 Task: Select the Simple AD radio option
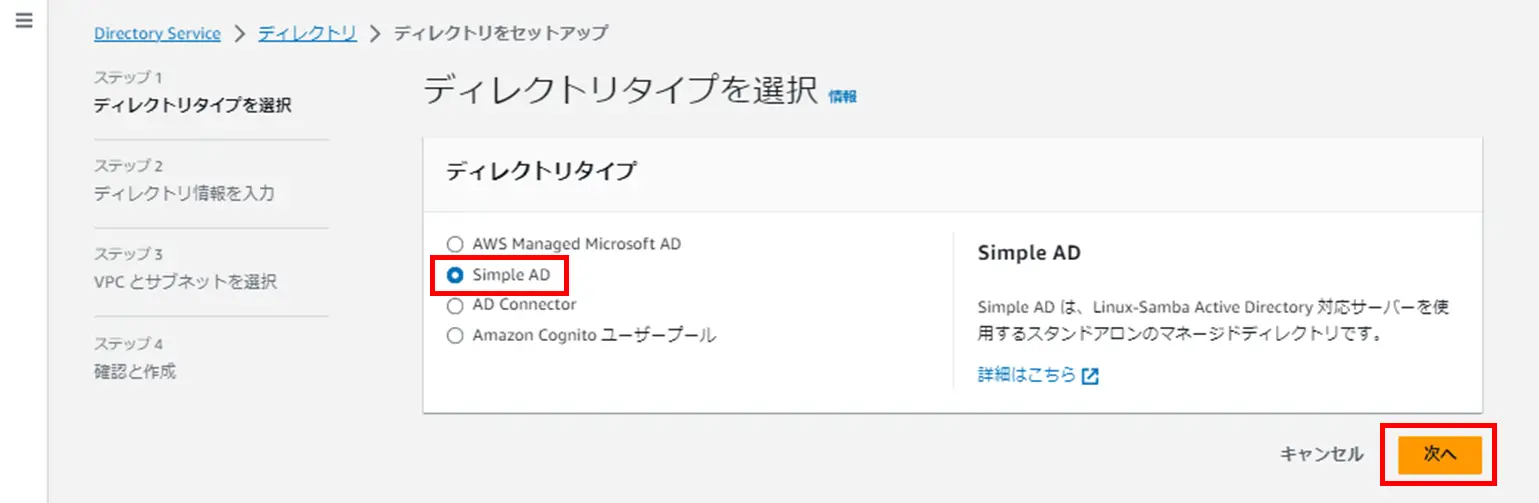(x=455, y=275)
